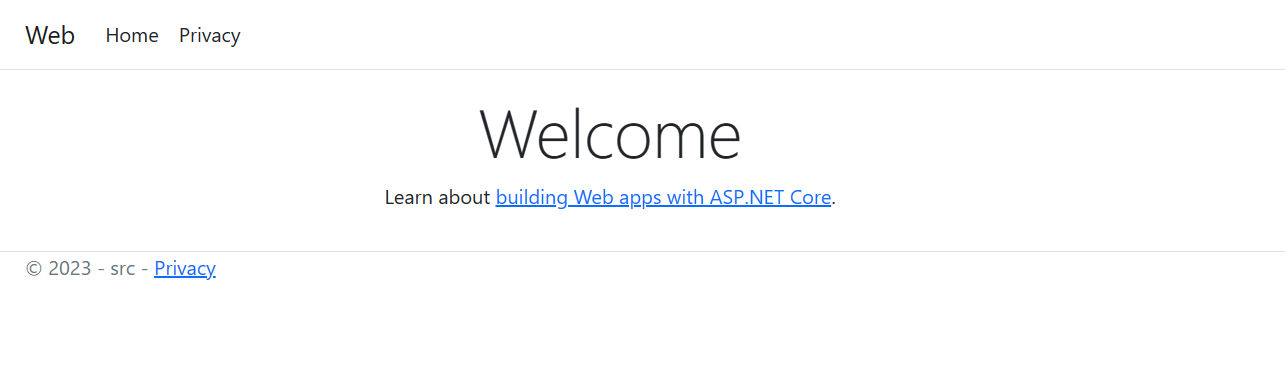The height and width of the screenshot is (381, 1285).
Task: Click the 'Learn about' text
Action: pos(437,197)
